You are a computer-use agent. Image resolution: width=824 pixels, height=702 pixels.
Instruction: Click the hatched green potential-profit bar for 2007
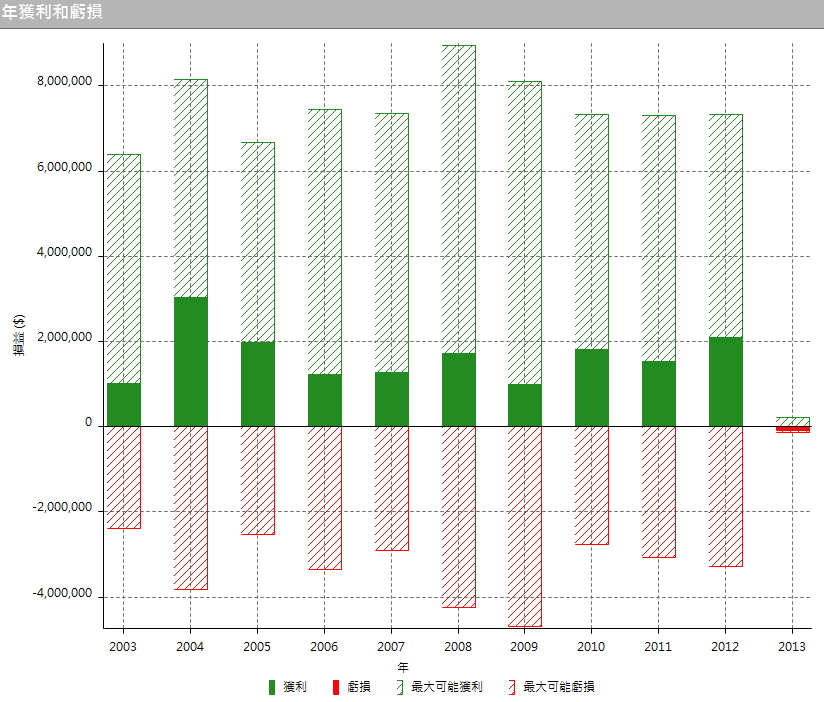tap(392, 243)
